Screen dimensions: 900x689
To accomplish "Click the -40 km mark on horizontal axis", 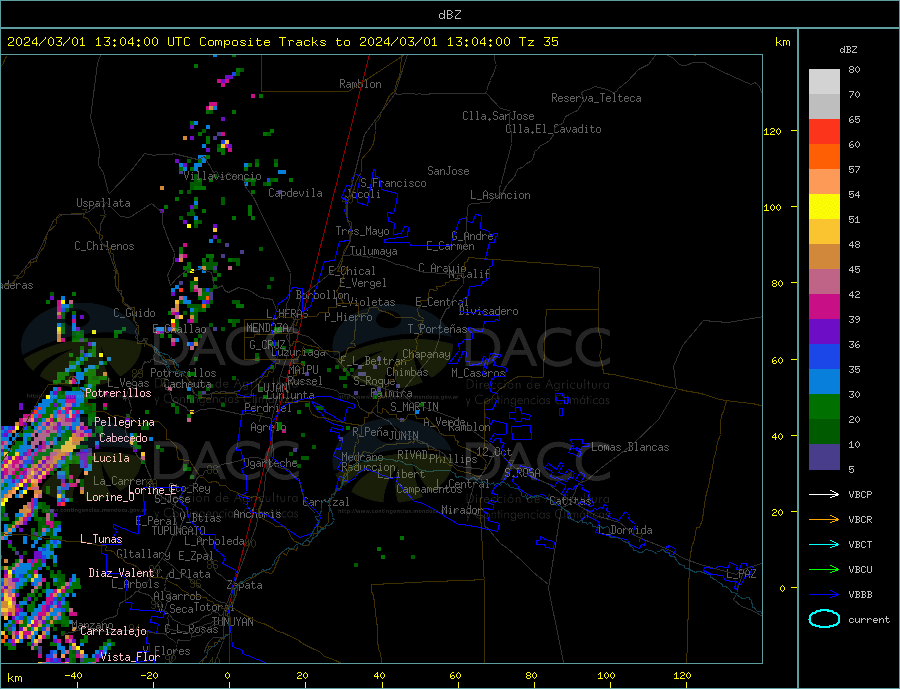I will point(73,676).
